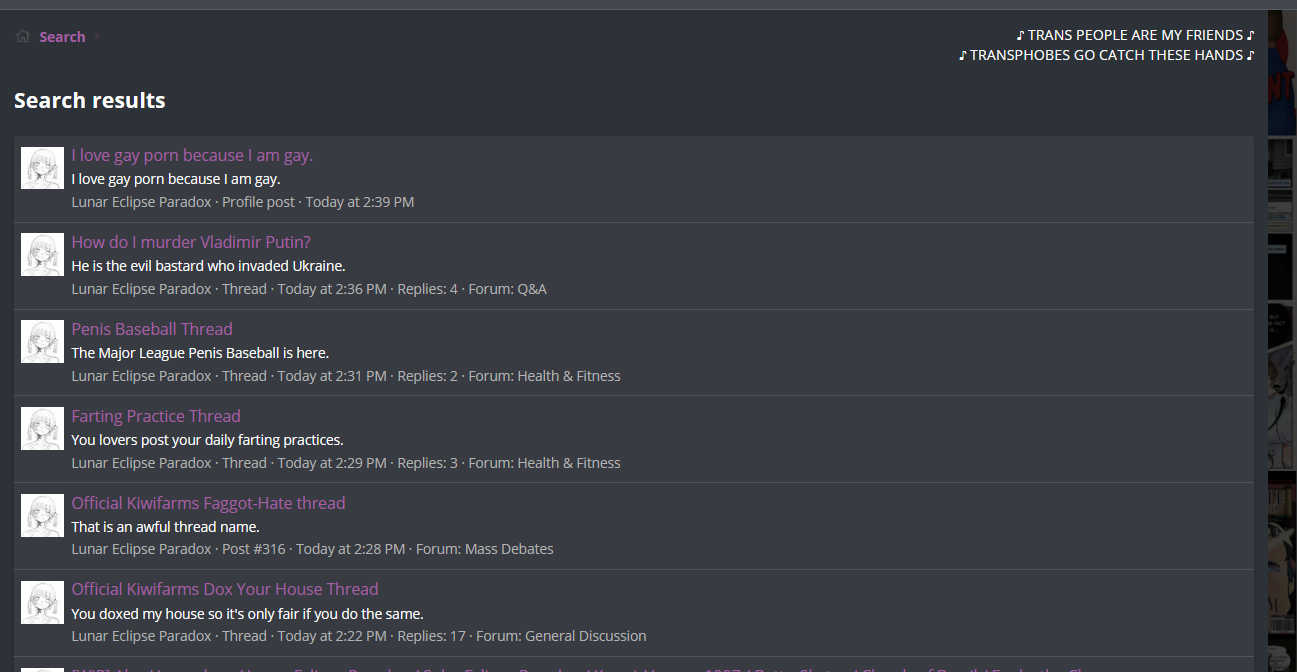Click the home icon in the breadcrumb

[23, 37]
